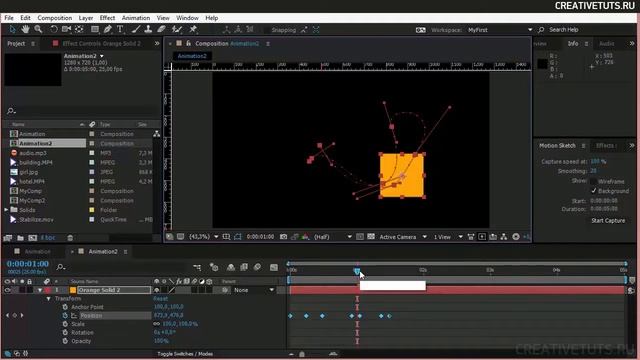This screenshot has width=640, height=360.
Task: Click the new folder icon in Project panel
Action: click(20, 238)
